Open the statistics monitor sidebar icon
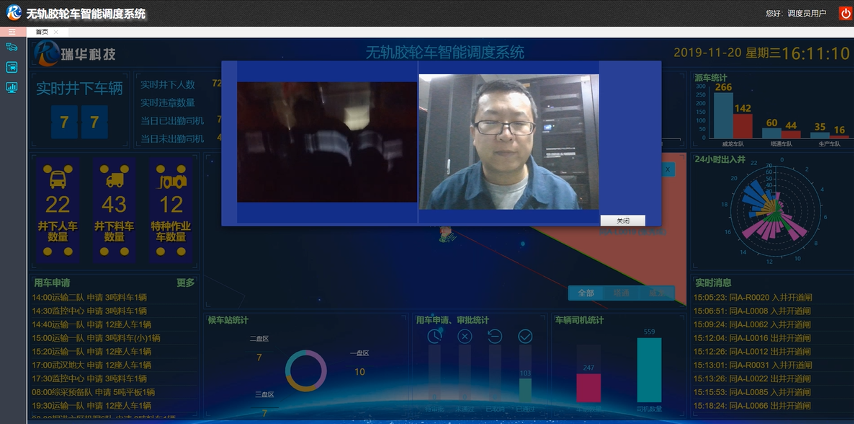 point(12,87)
